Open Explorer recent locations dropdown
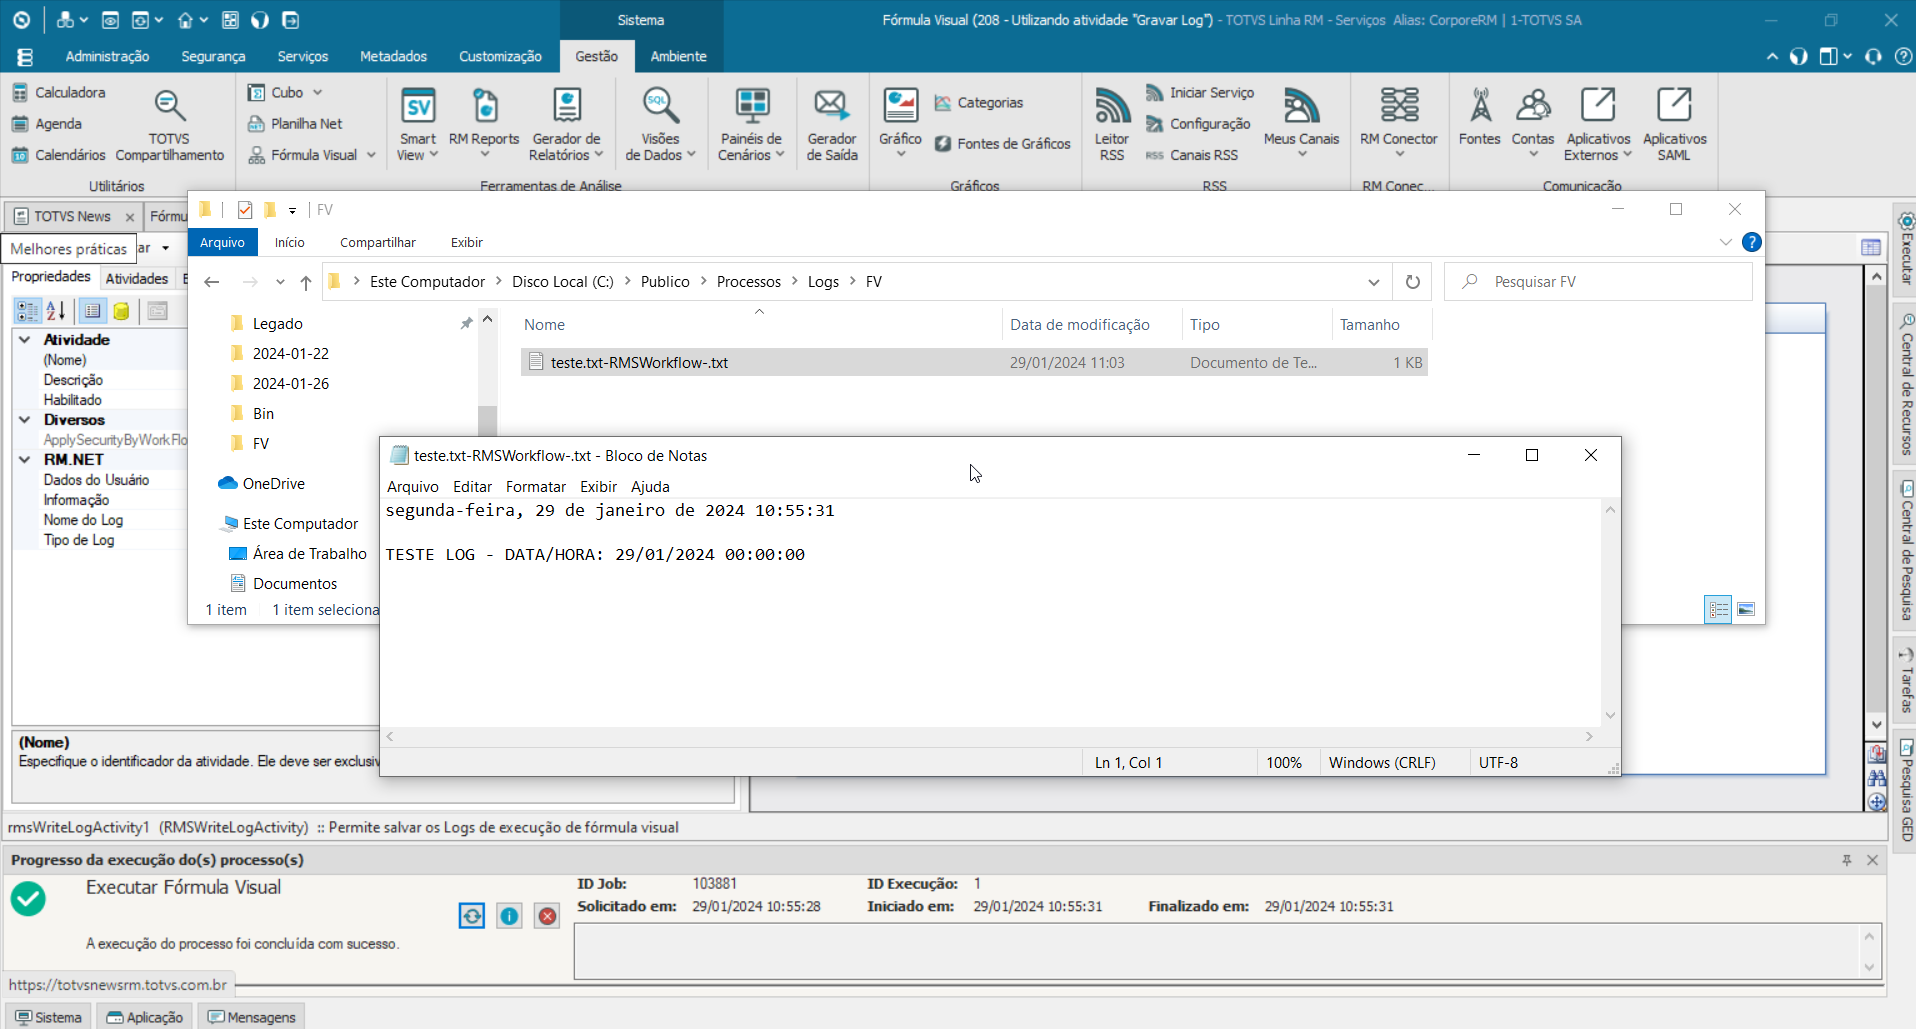The height and width of the screenshot is (1029, 1916). tap(280, 282)
